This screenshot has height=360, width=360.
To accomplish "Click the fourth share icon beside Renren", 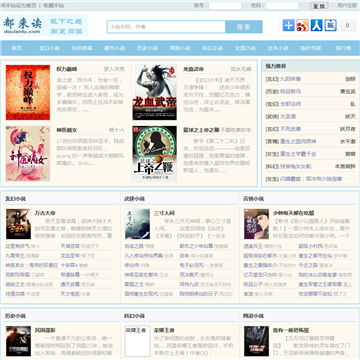I will (330, 25).
